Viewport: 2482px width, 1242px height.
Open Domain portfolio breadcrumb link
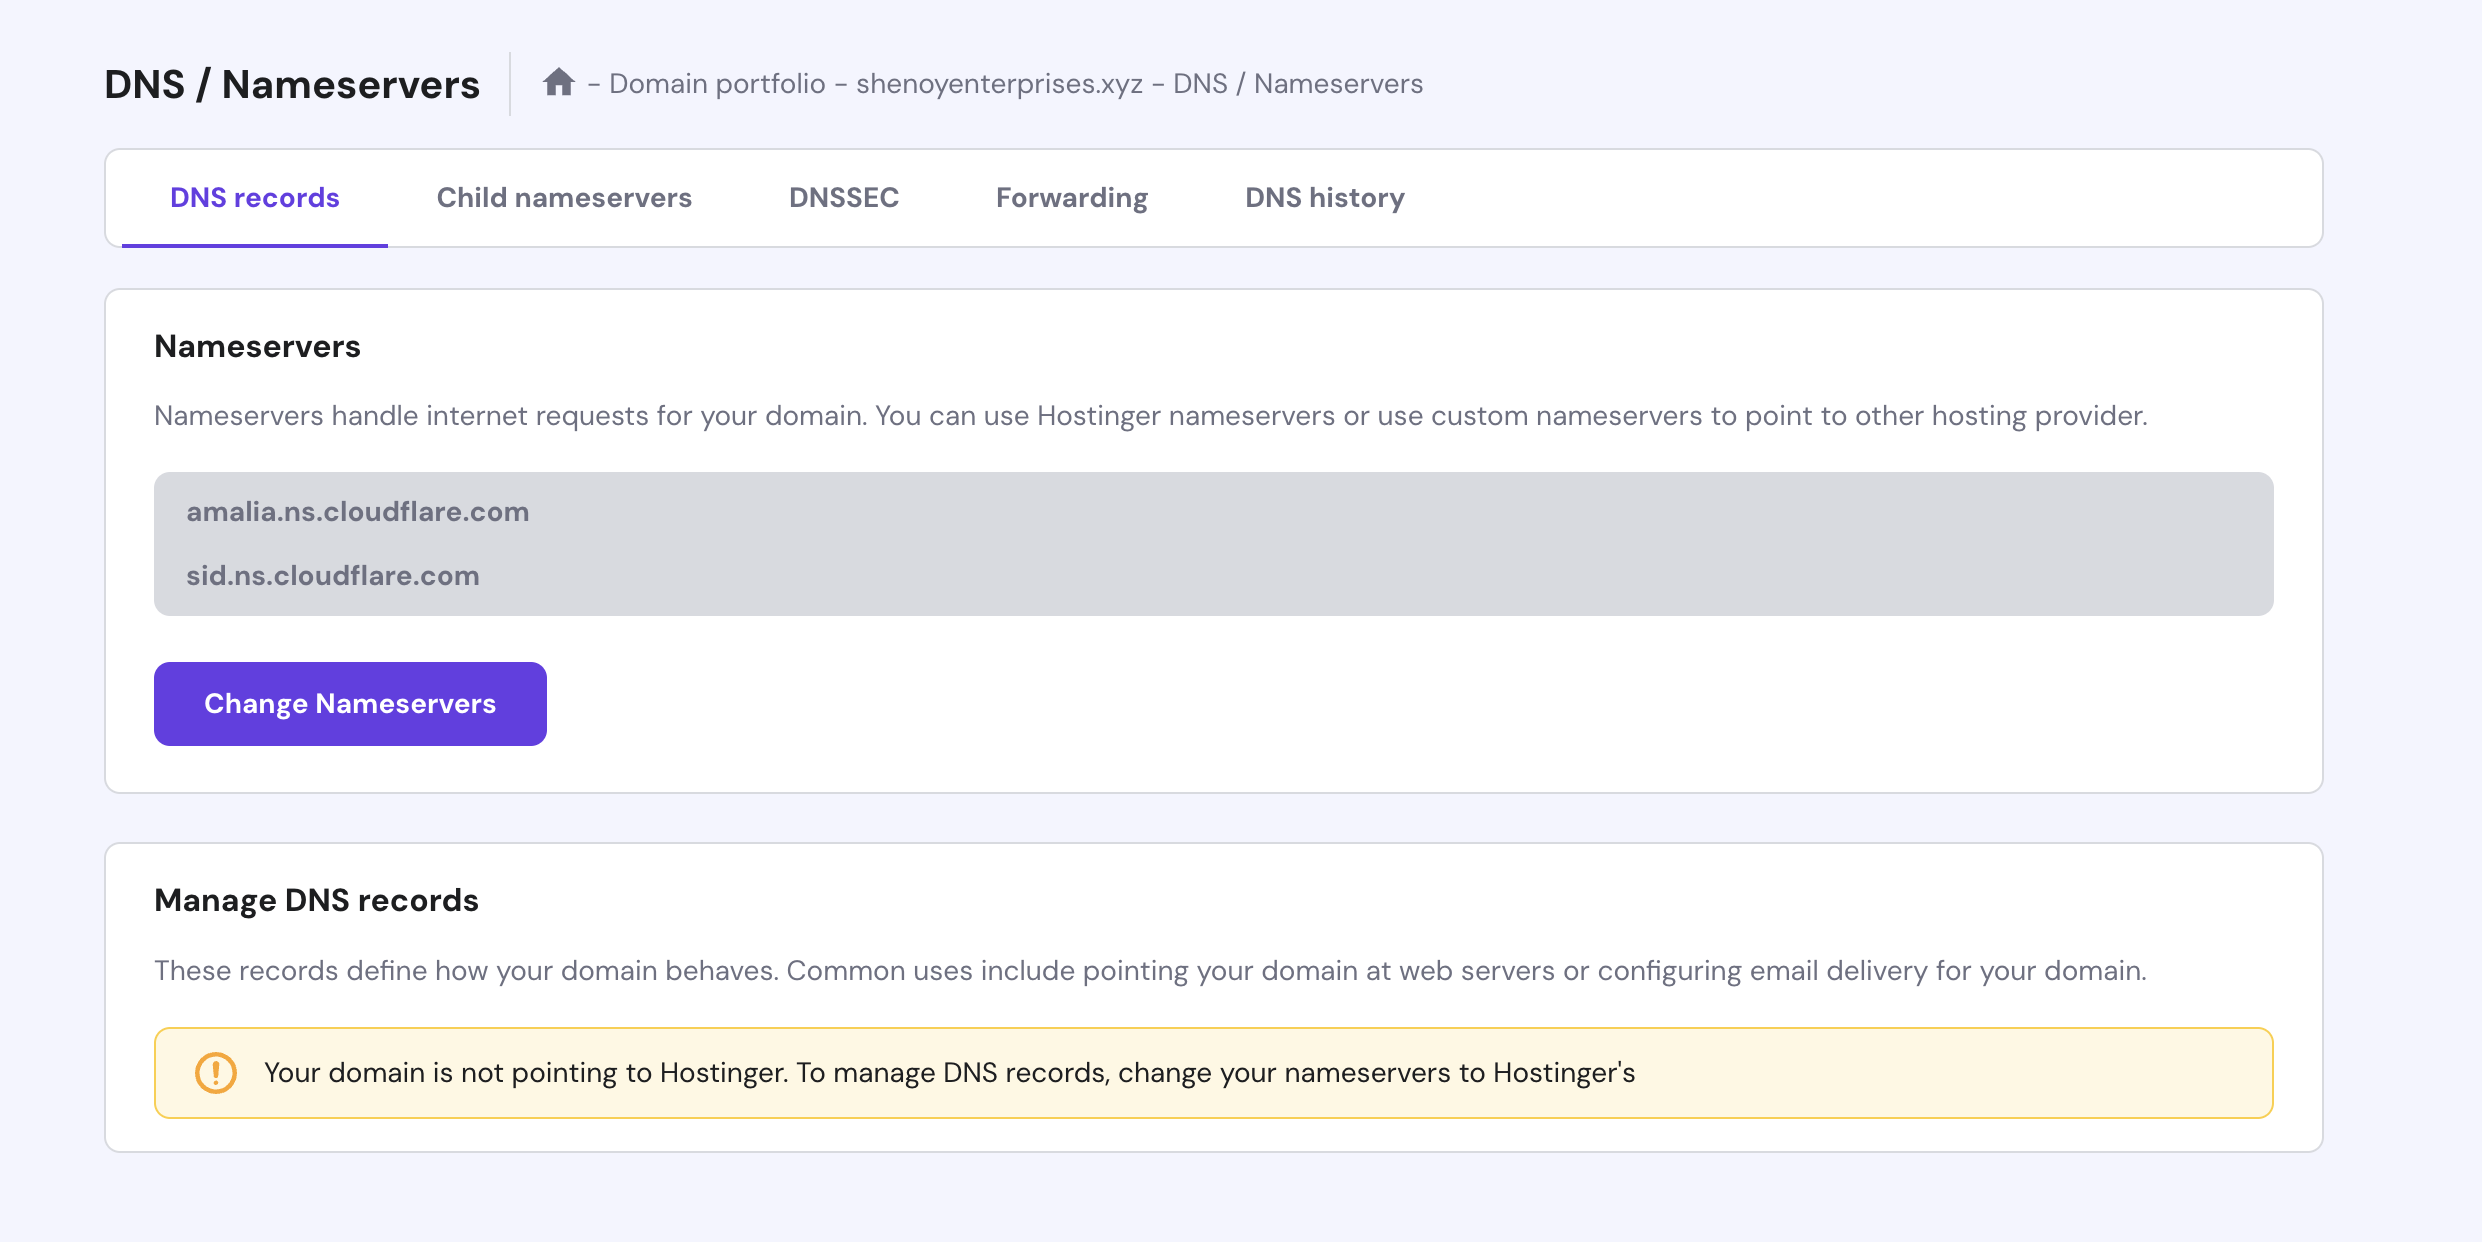click(x=717, y=84)
